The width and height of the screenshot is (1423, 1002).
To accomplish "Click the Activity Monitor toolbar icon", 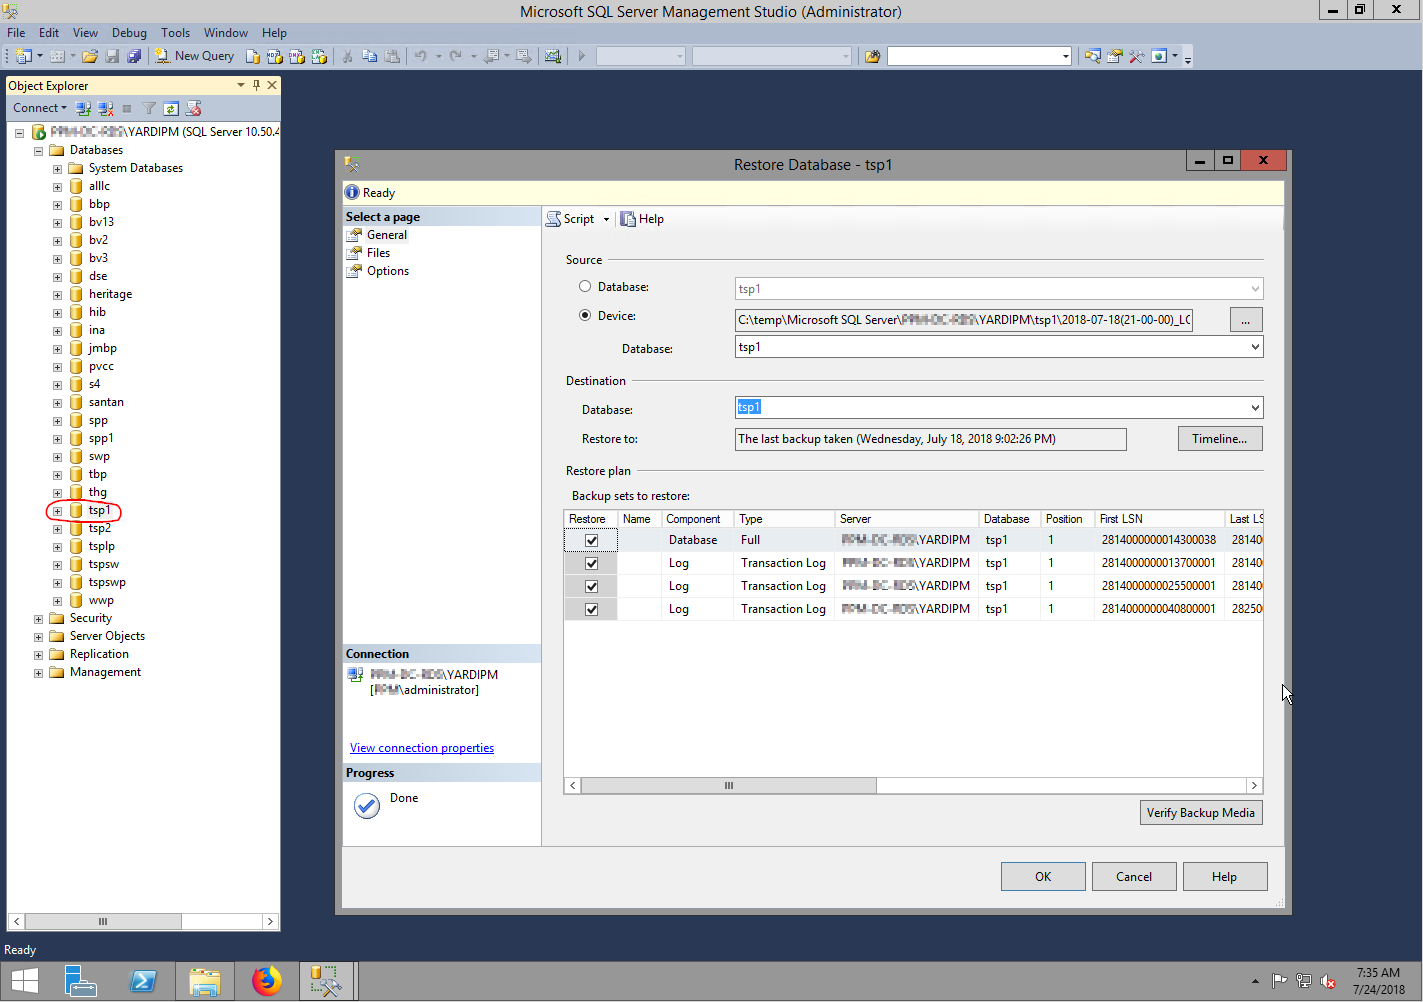I will (553, 56).
